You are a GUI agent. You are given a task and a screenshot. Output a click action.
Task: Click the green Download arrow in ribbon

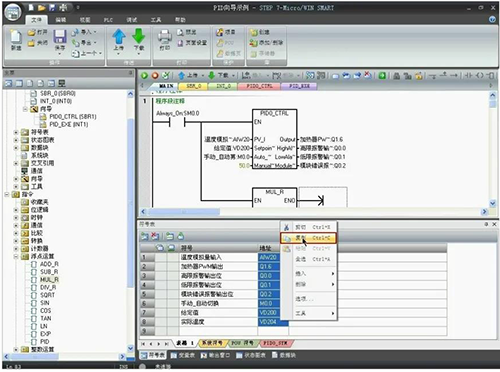click(x=139, y=36)
